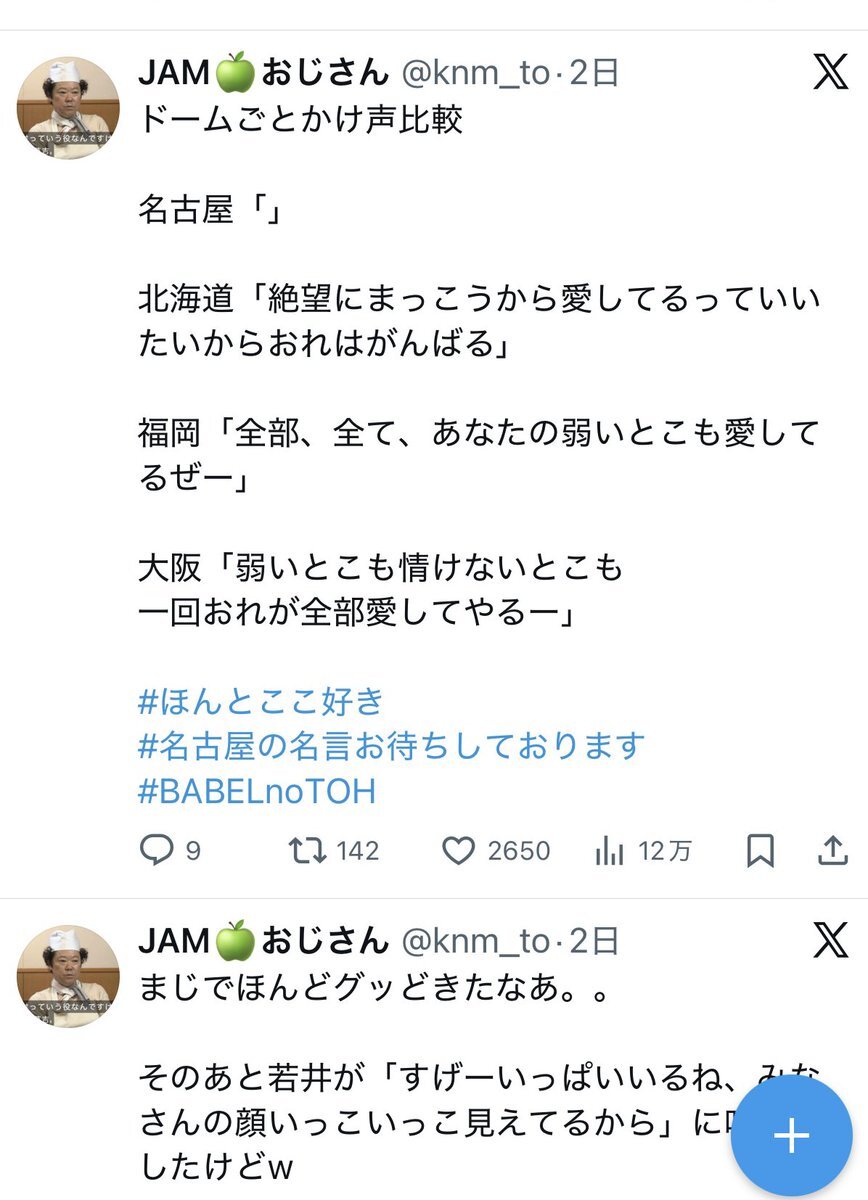Open JAM🍏おじさん name on first tweet
The image size is (868, 1200).
tap(262, 72)
